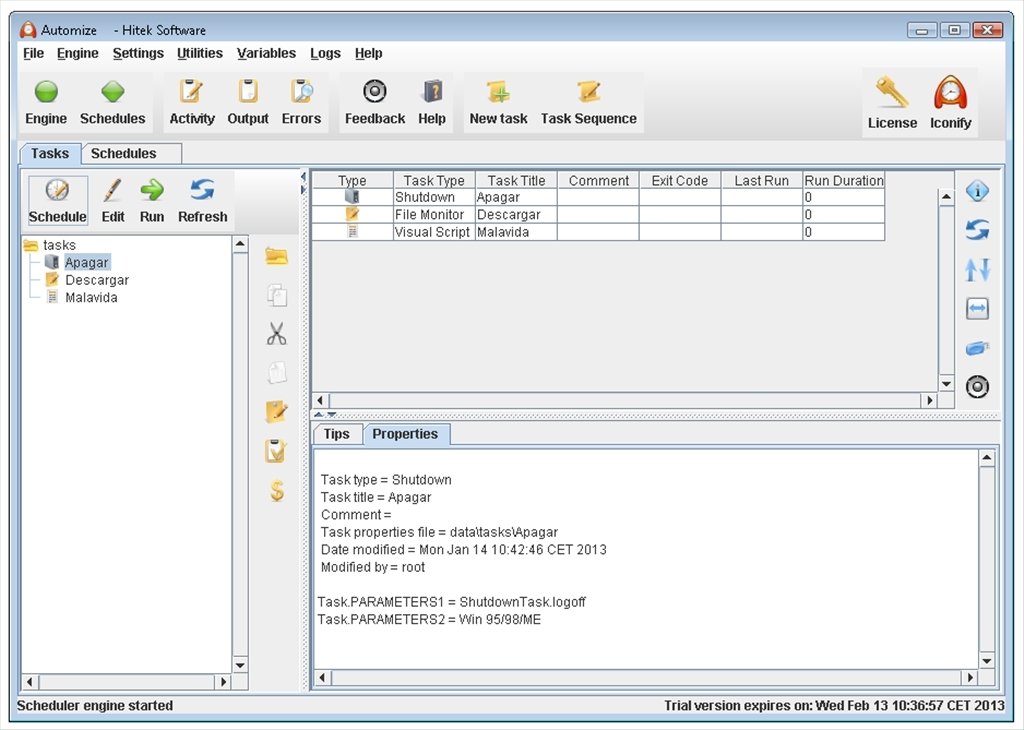The image size is (1024, 730).
Task: Click the split pane collapse arrows above Tips
Action: pos(325,415)
